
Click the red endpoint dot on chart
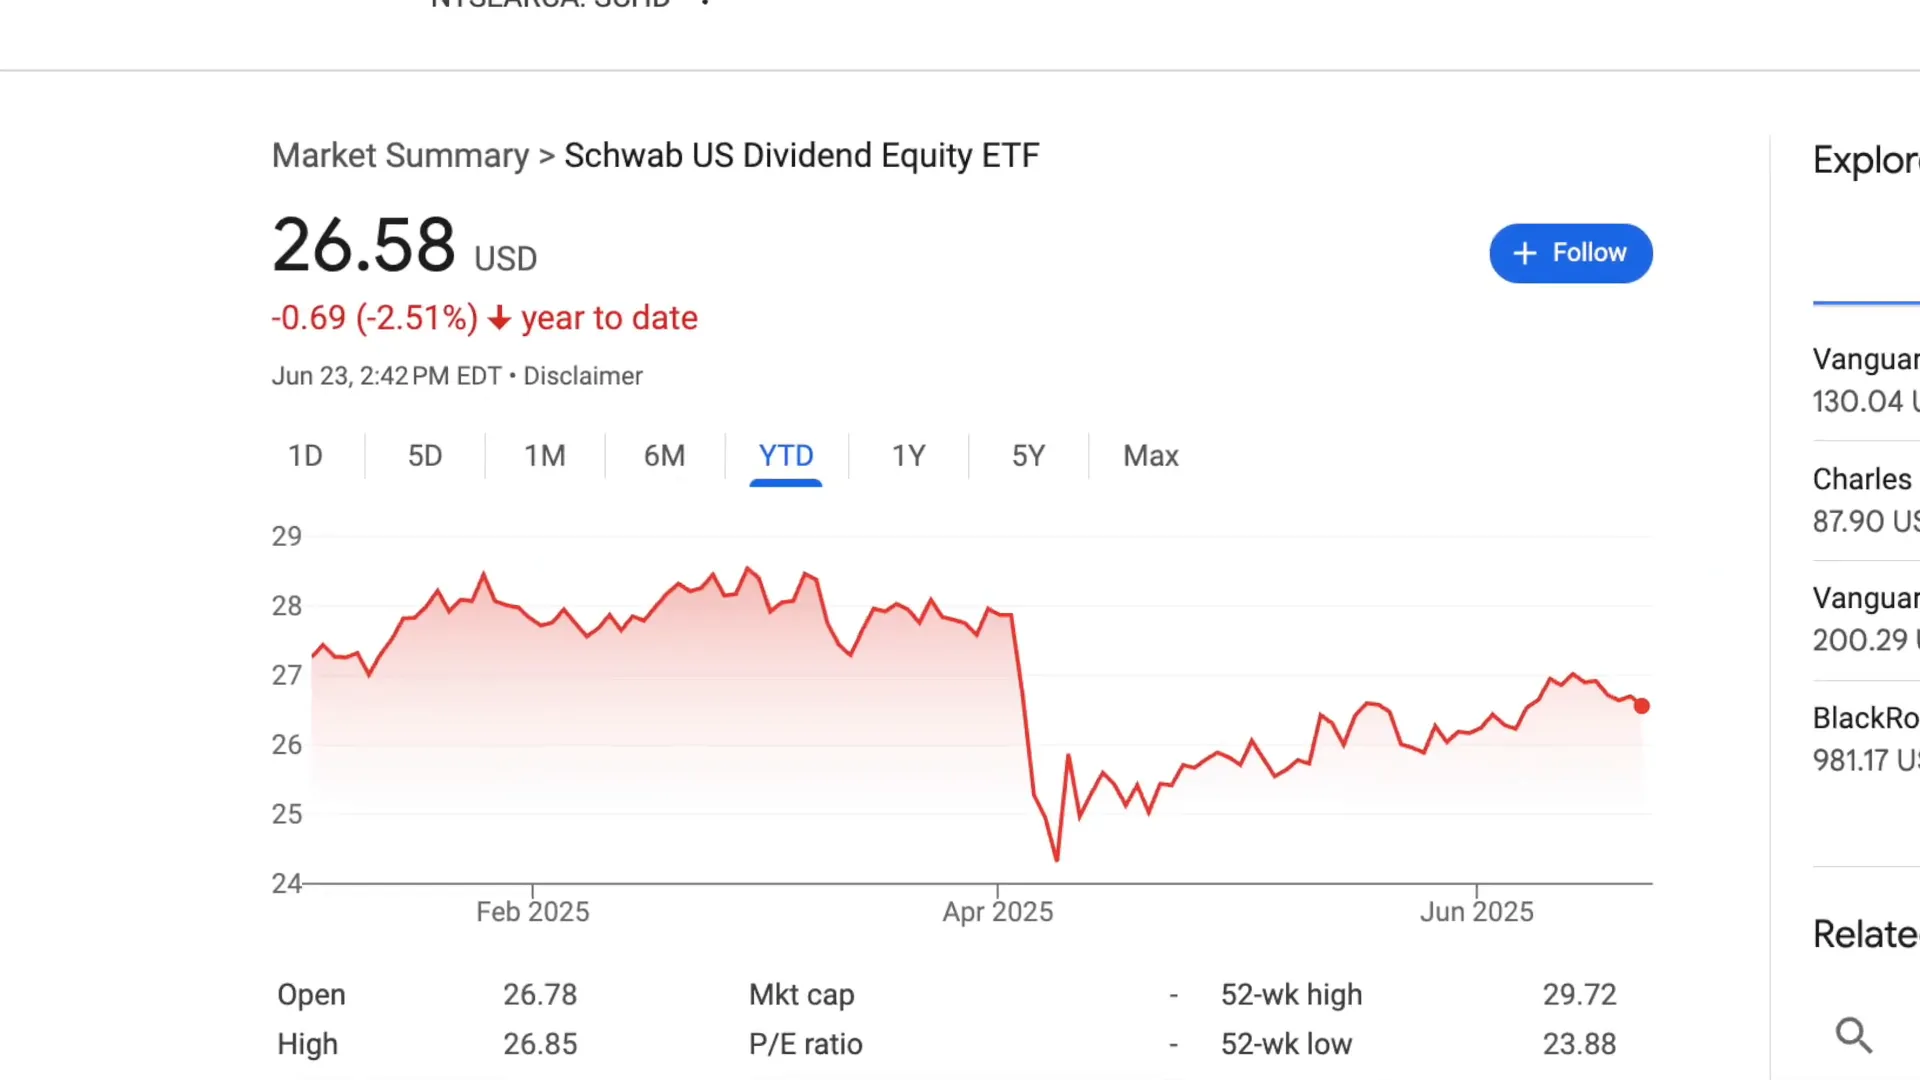[x=1642, y=706]
